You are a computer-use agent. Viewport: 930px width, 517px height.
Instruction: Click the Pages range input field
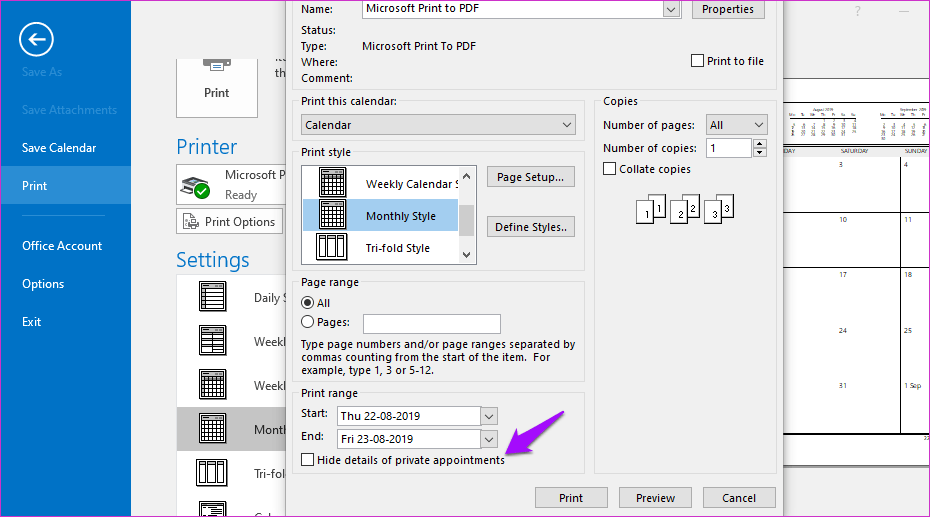(432, 324)
